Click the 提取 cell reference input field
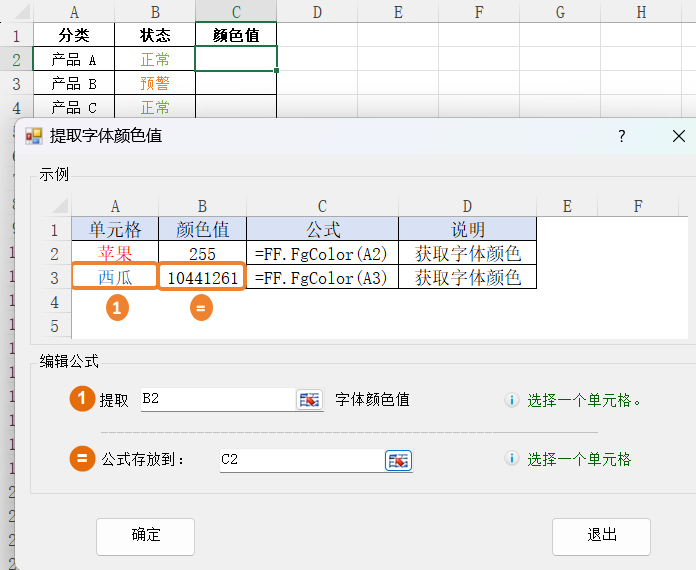696x570 pixels. (217, 400)
